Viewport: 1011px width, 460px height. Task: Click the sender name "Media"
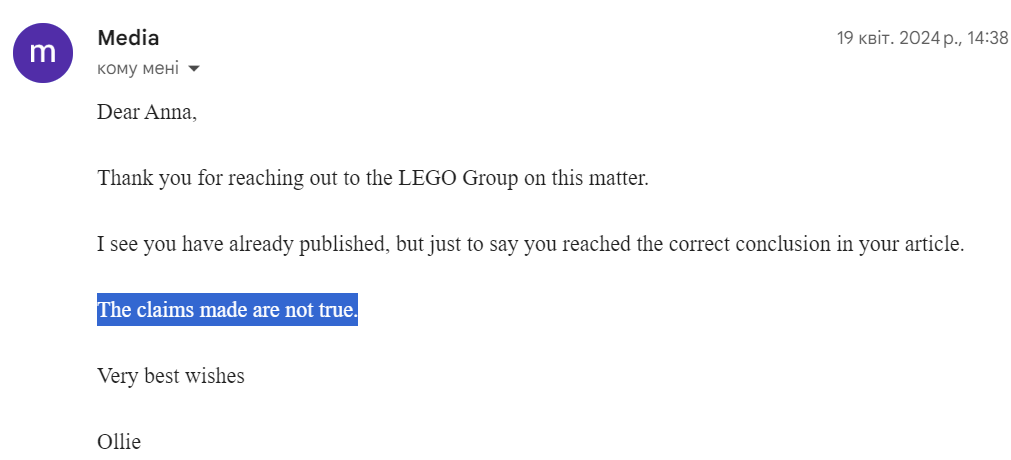(128, 38)
